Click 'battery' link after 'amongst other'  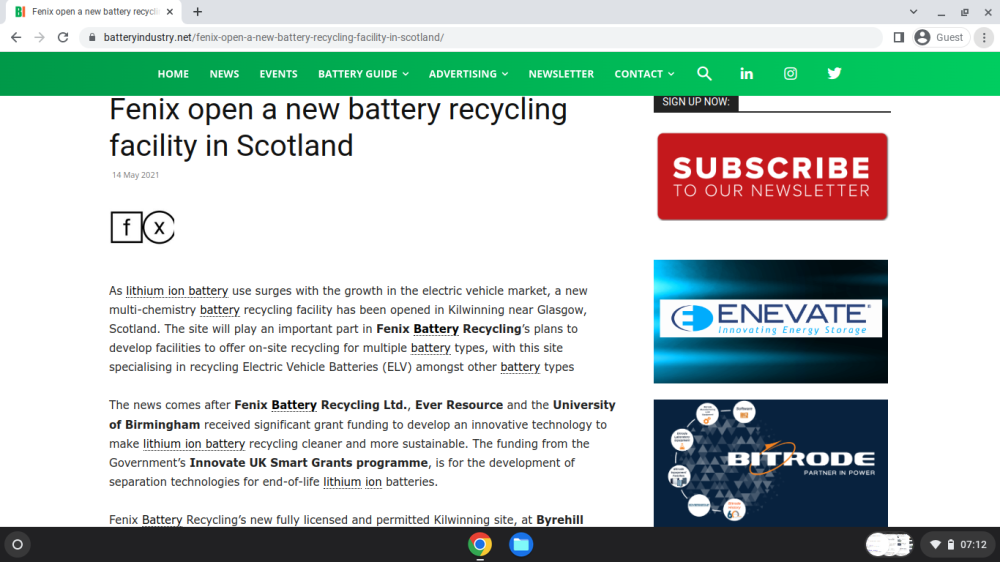520,367
